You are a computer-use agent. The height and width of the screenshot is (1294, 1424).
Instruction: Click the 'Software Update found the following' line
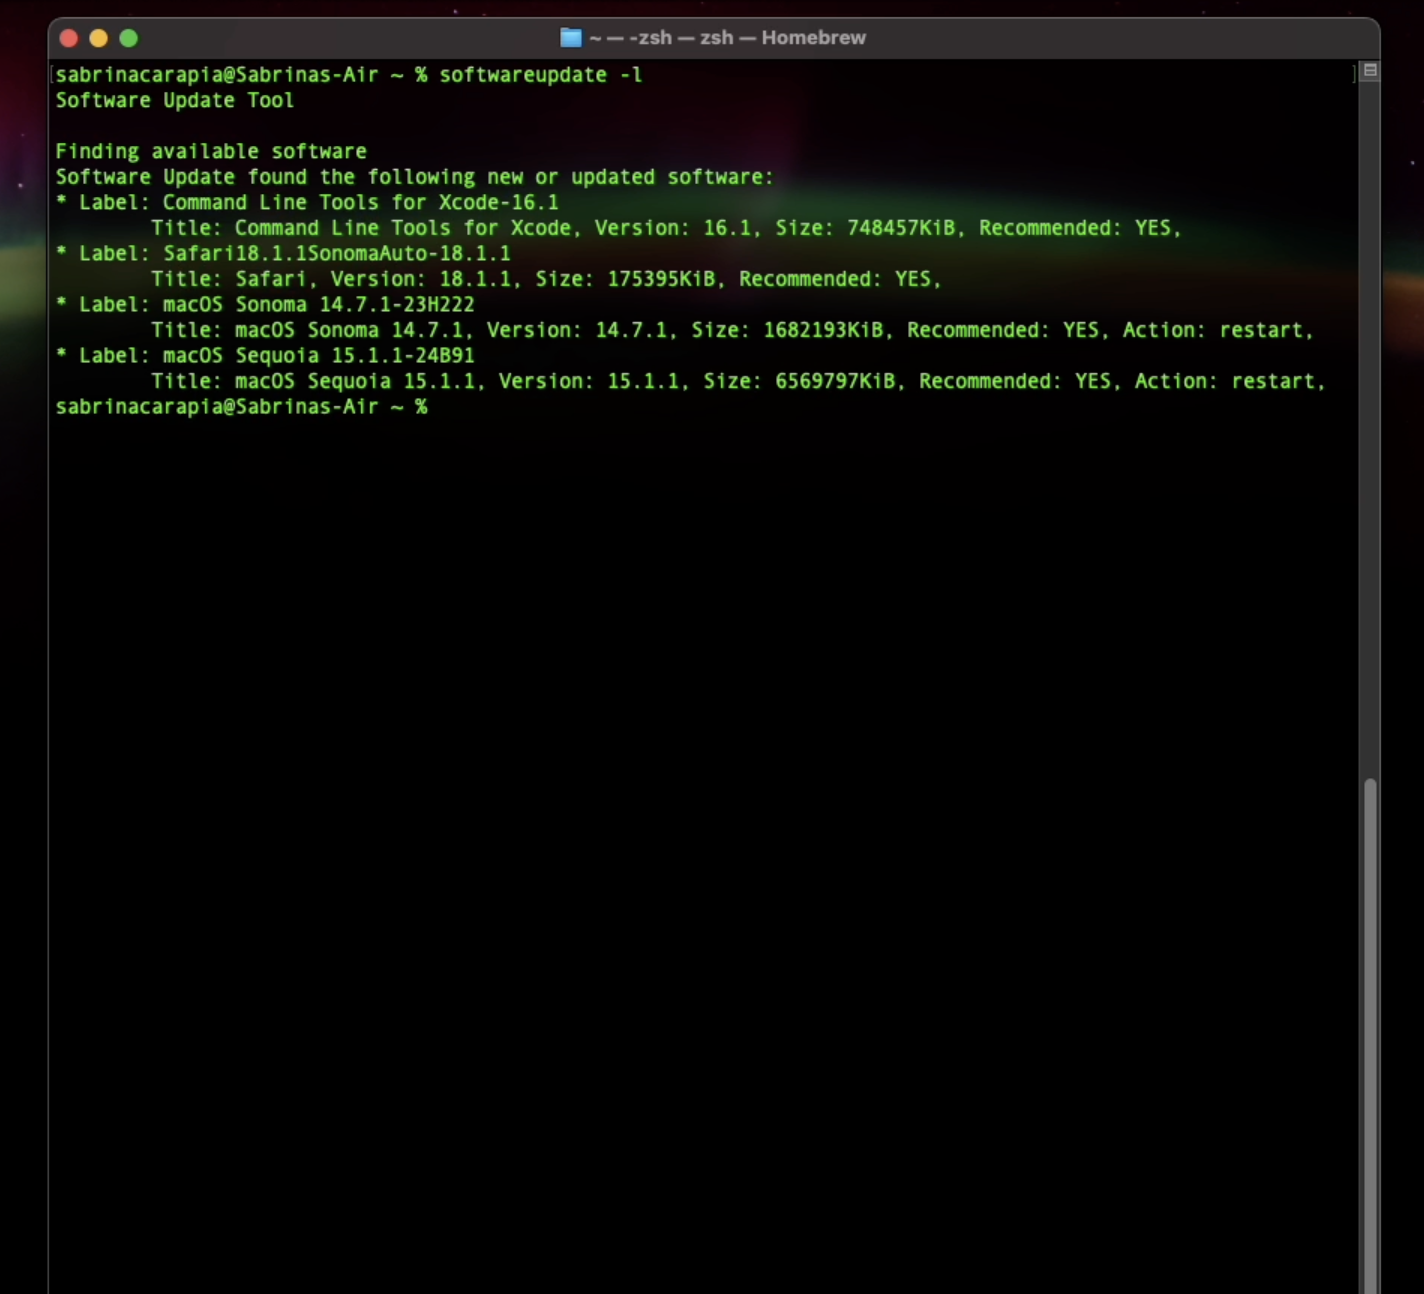pos(414,177)
